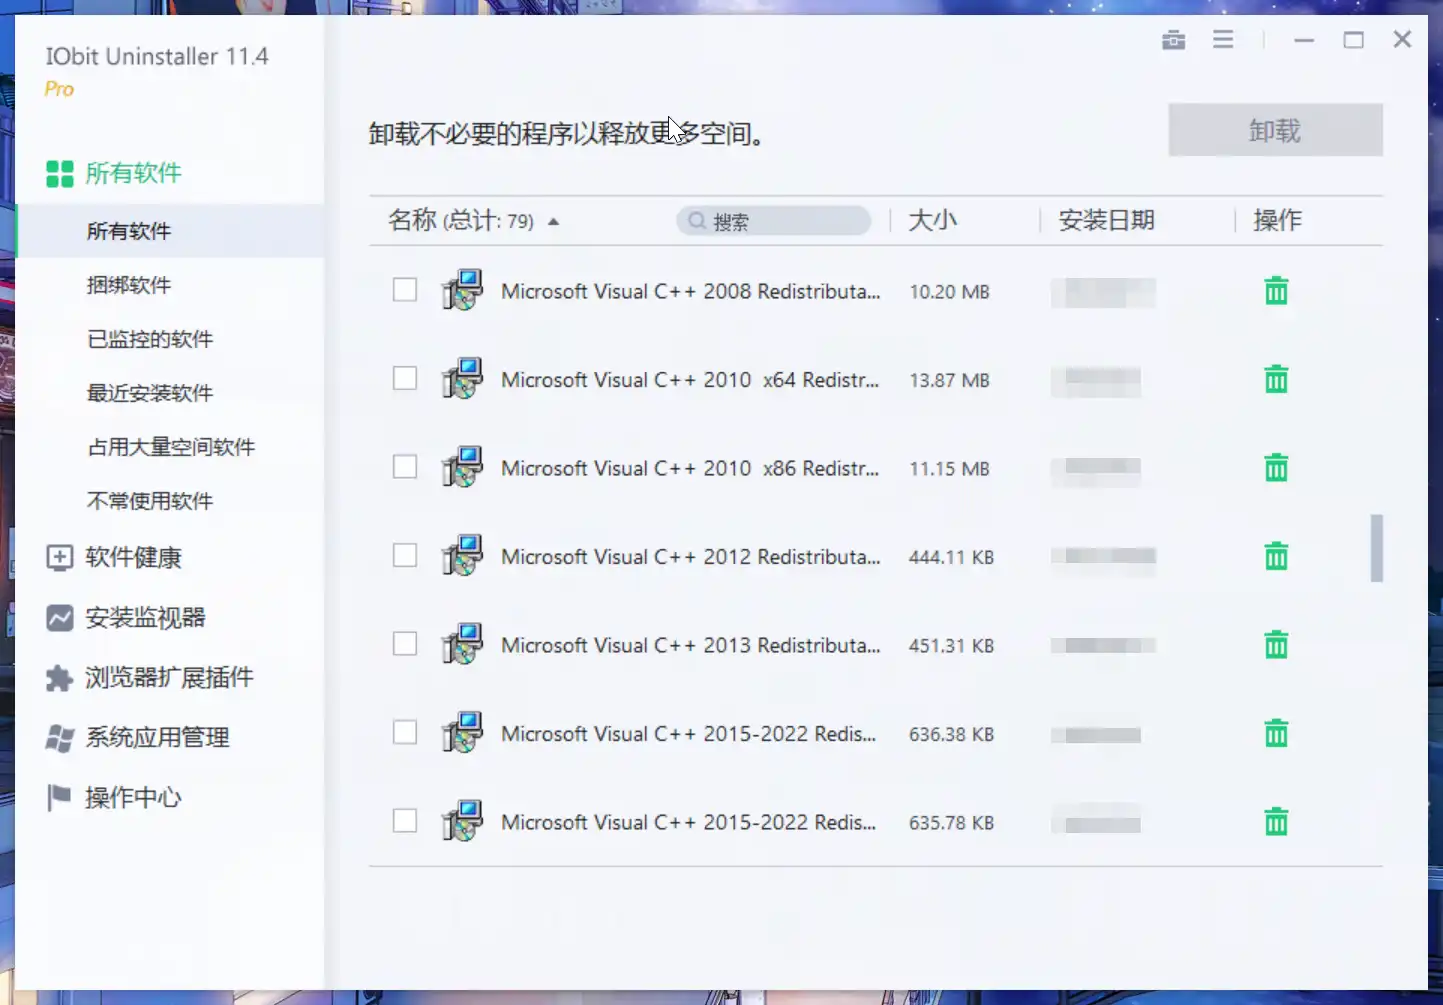Click the 635.78 KB size value
The width and height of the screenshot is (1443, 1005).
tap(951, 823)
